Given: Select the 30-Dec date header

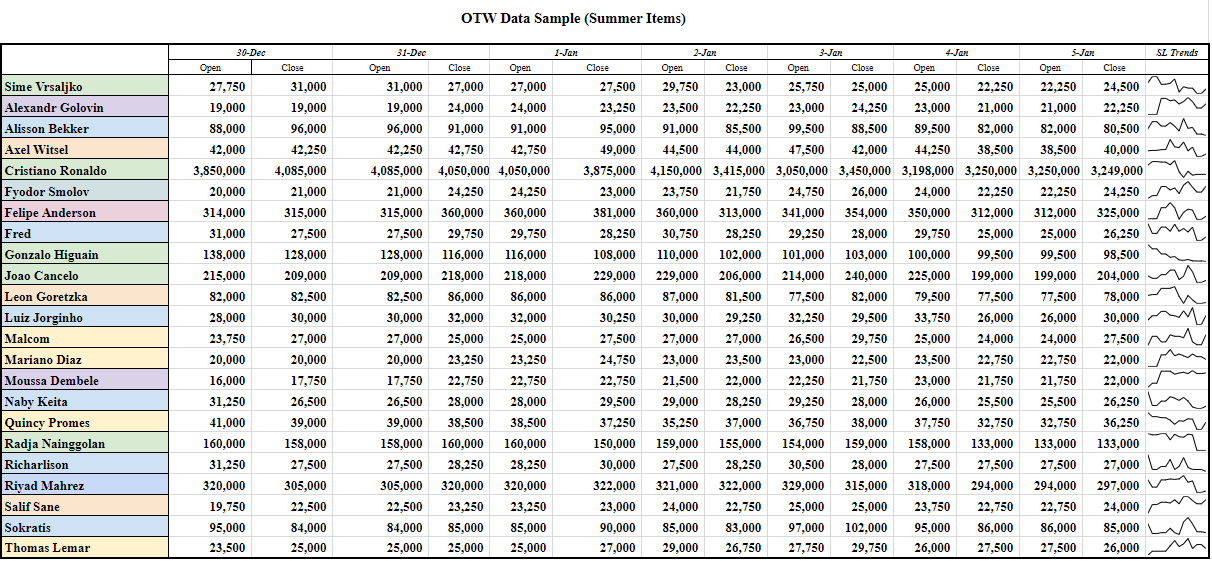Looking at the screenshot, I should 250,52.
